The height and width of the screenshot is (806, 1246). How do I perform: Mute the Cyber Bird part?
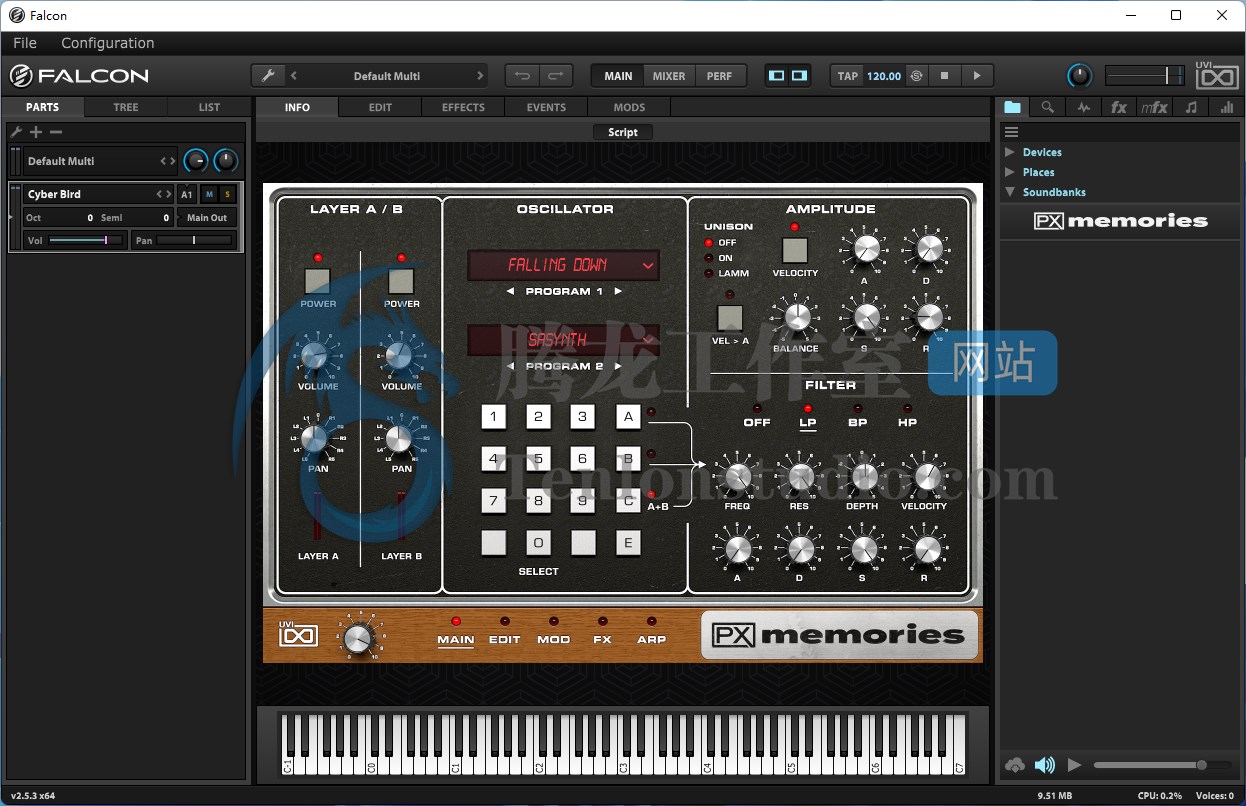(209, 194)
